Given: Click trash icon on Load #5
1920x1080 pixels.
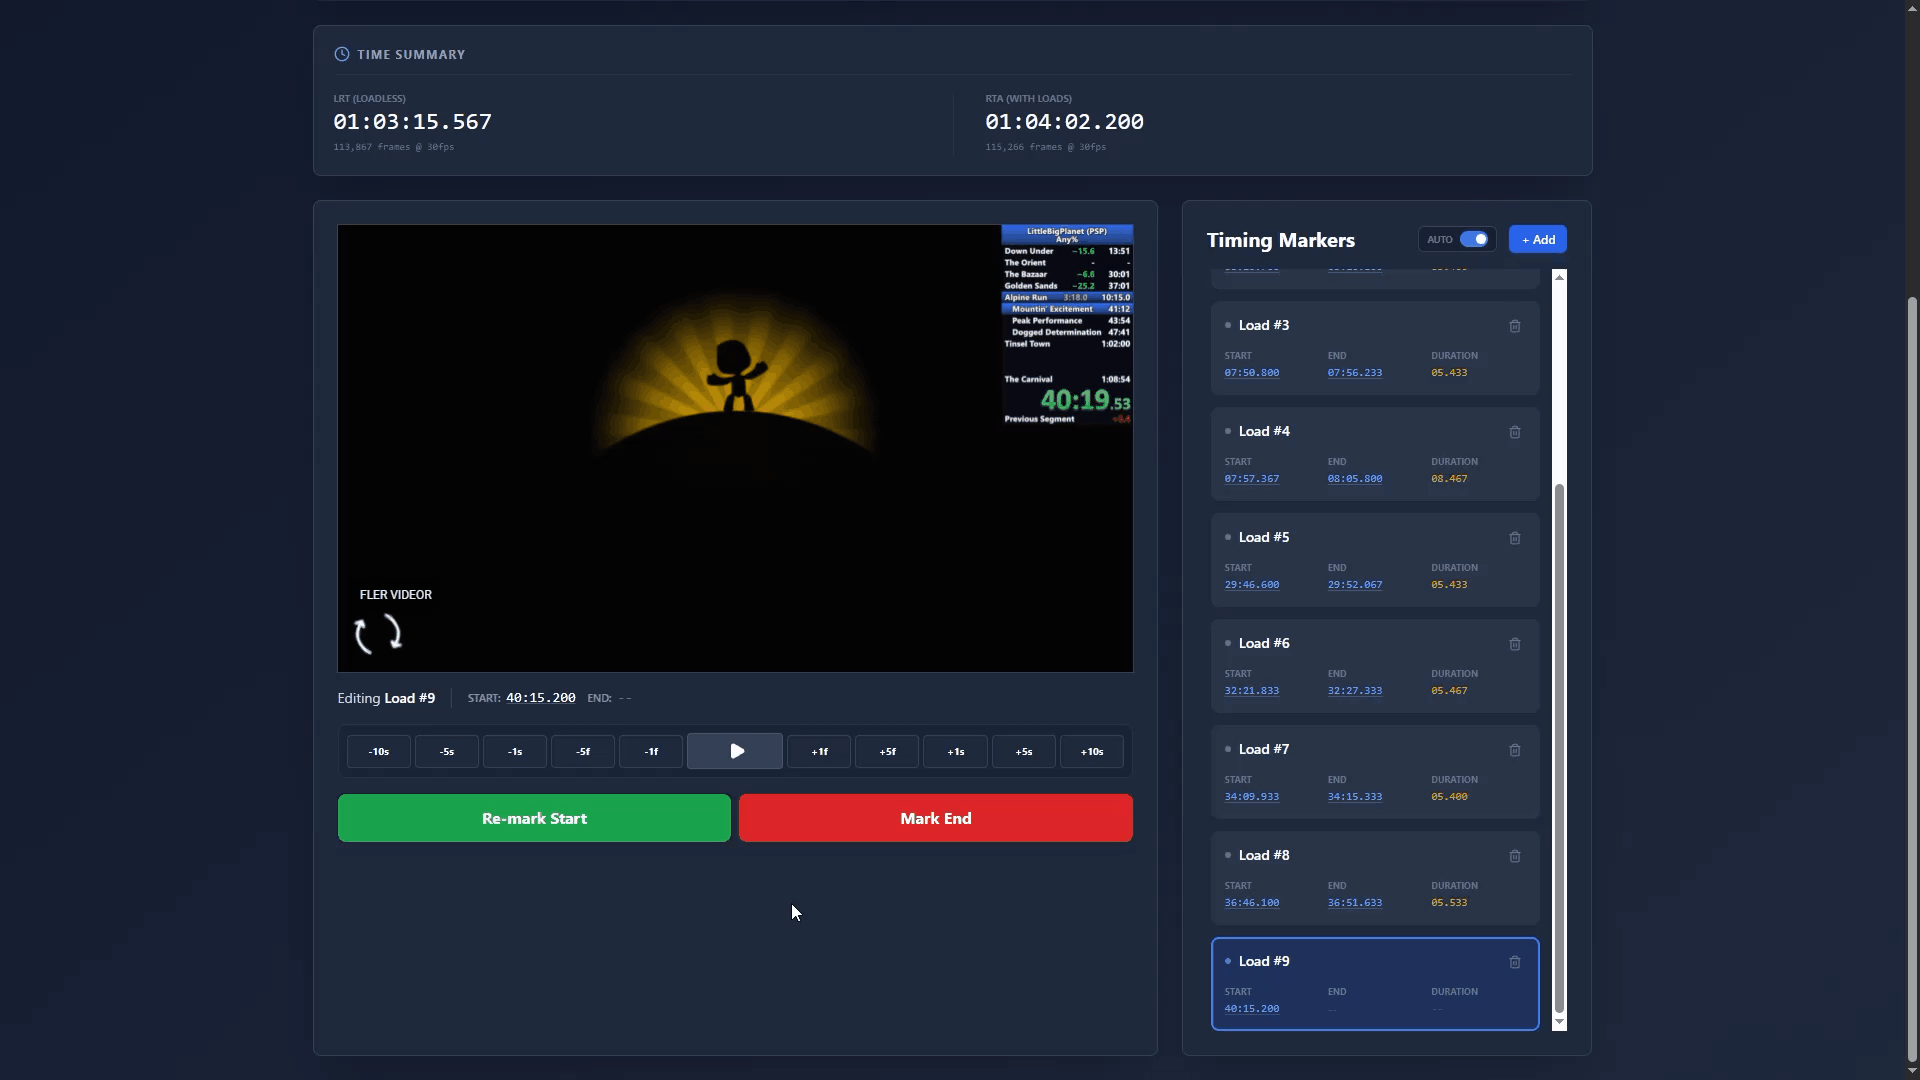Looking at the screenshot, I should 1515,538.
